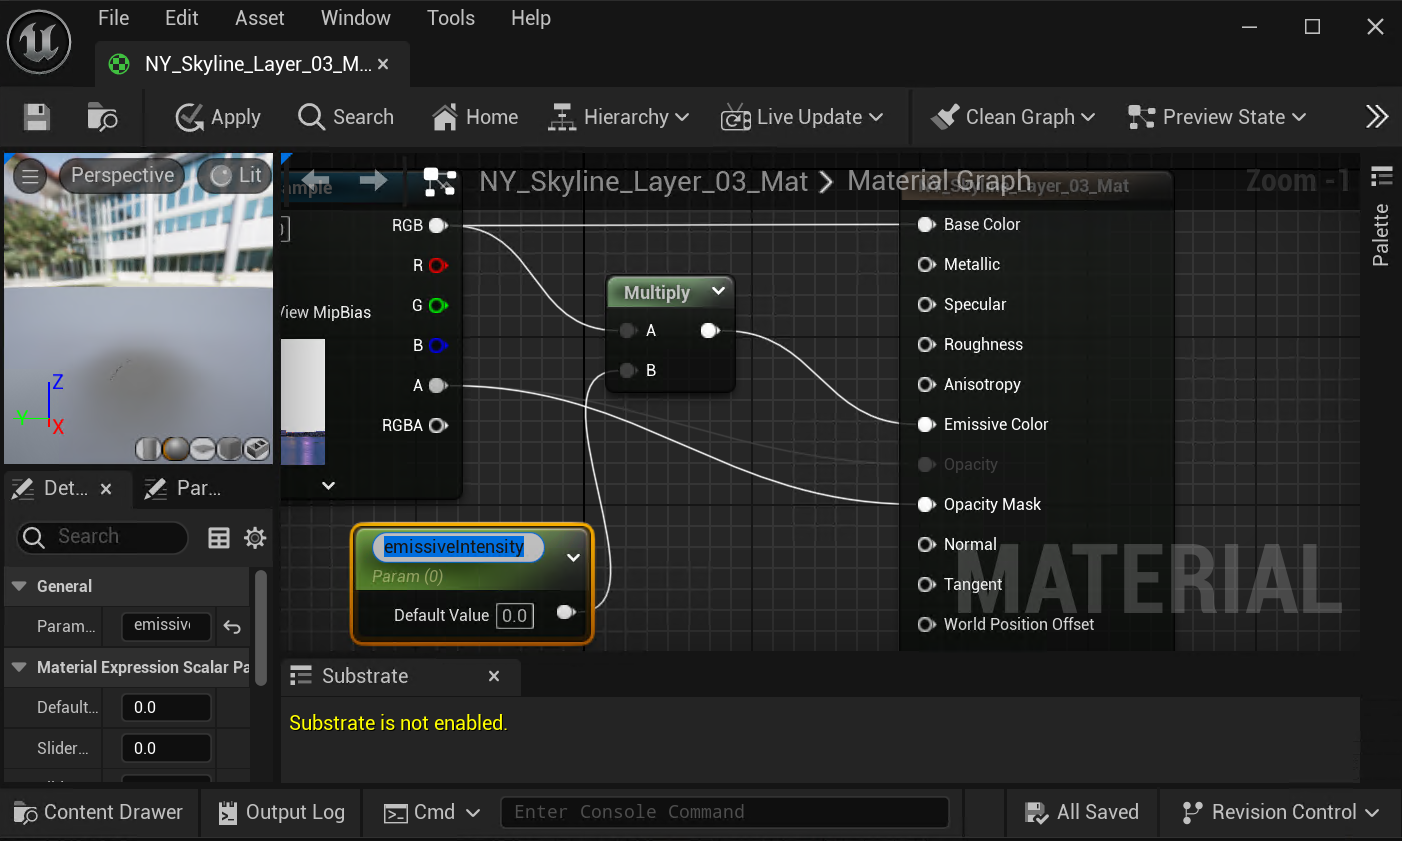
Task: Collapse the General section
Action: (19, 586)
